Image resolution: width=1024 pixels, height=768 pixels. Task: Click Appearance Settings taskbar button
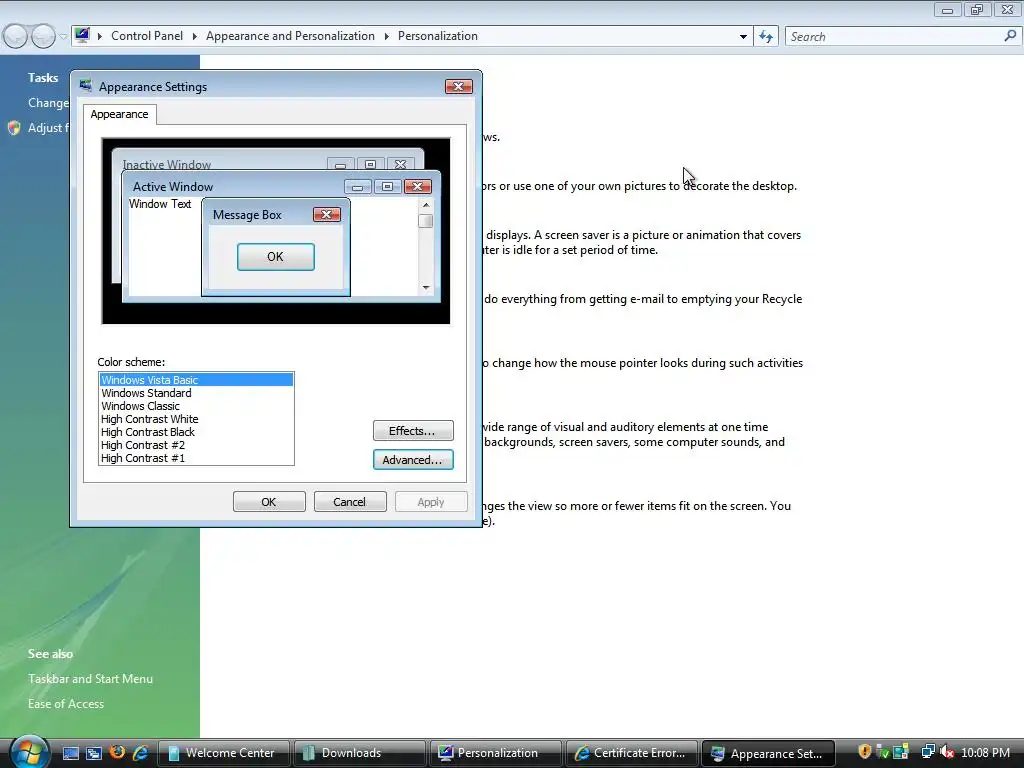click(767, 753)
